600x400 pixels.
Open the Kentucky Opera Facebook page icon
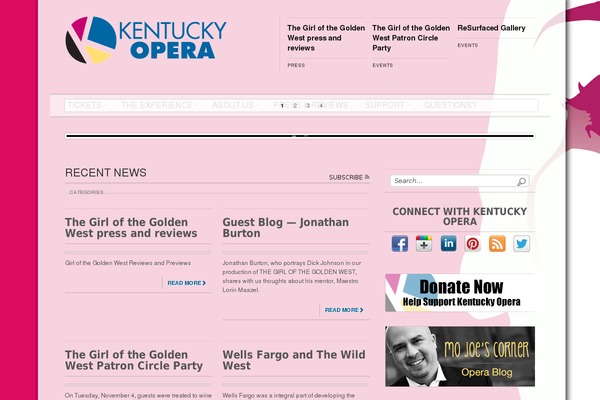tap(399, 244)
